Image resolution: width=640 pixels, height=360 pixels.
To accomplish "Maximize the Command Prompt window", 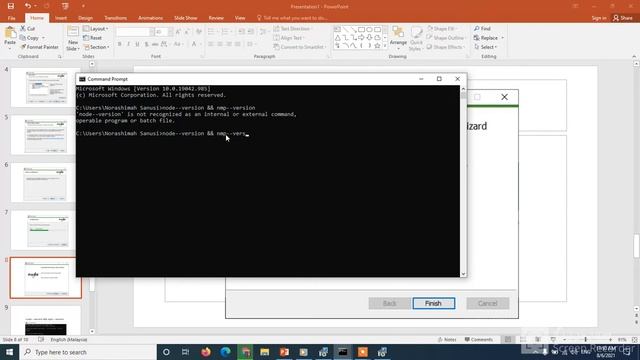I will [439, 79].
